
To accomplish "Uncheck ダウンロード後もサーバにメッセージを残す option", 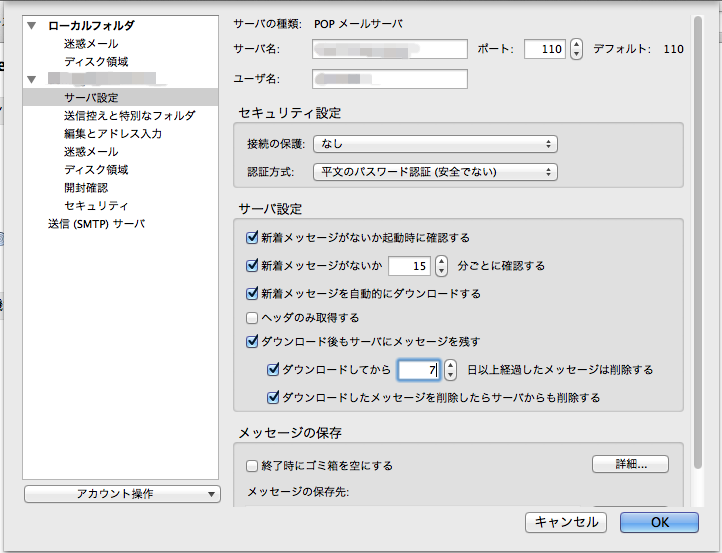I will 252,342.
